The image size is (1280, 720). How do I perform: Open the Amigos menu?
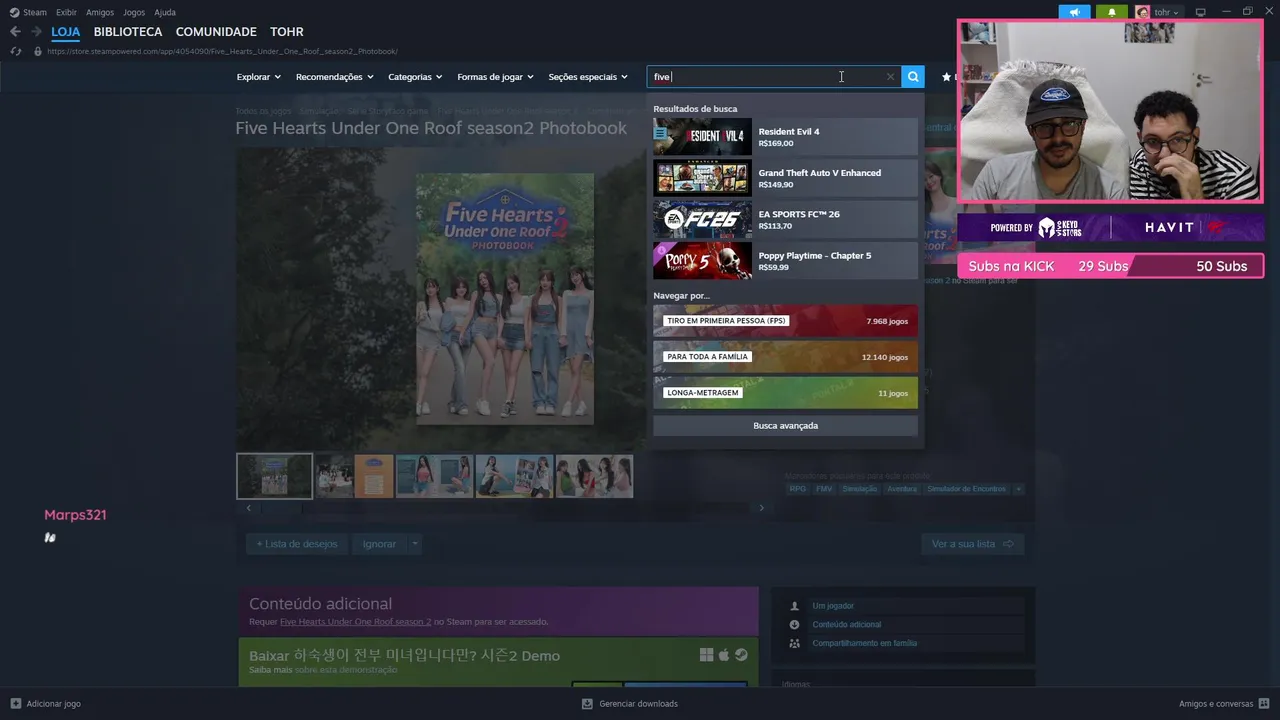(x=100, y=12)
